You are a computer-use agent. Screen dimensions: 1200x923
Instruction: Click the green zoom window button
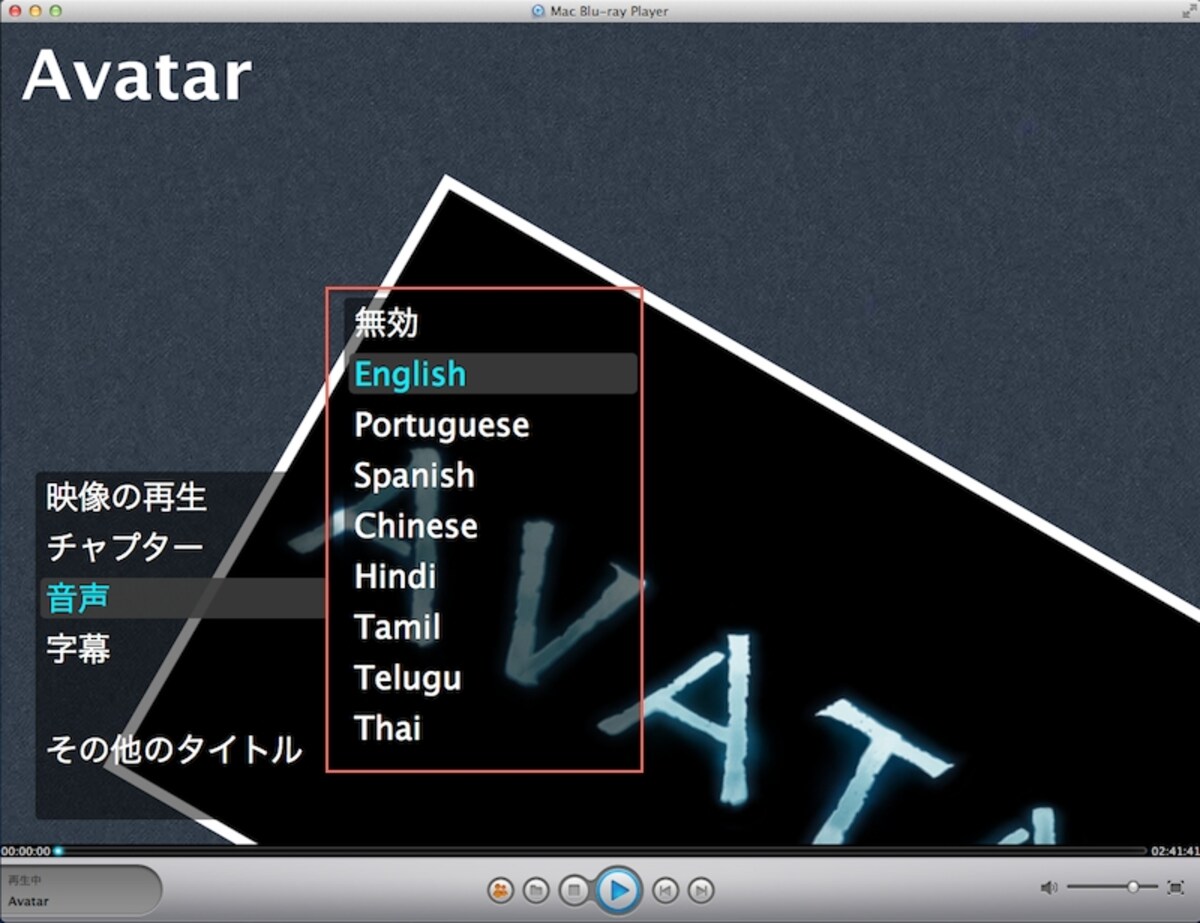point(55,11)
